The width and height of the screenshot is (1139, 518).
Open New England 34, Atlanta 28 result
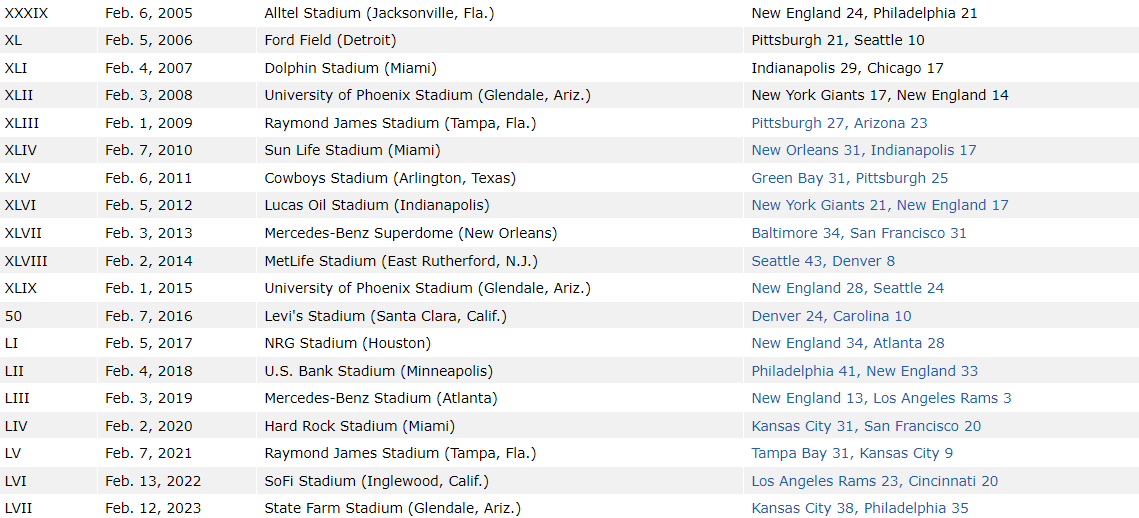pos(848,343)
